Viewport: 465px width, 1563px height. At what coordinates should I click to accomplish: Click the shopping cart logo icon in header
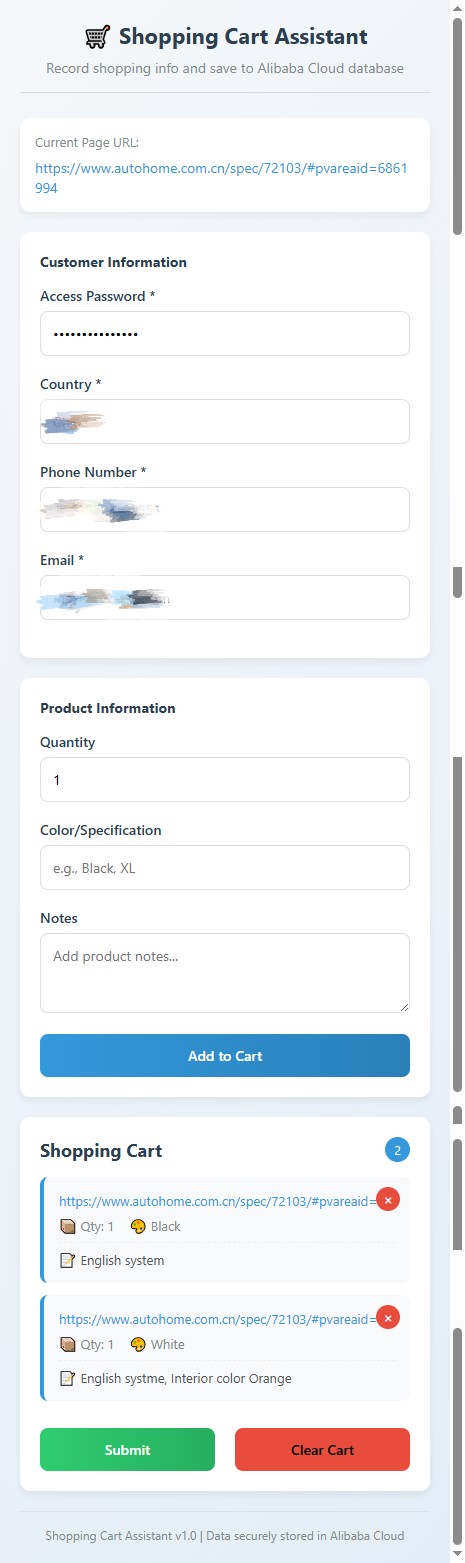pos(97,38)
